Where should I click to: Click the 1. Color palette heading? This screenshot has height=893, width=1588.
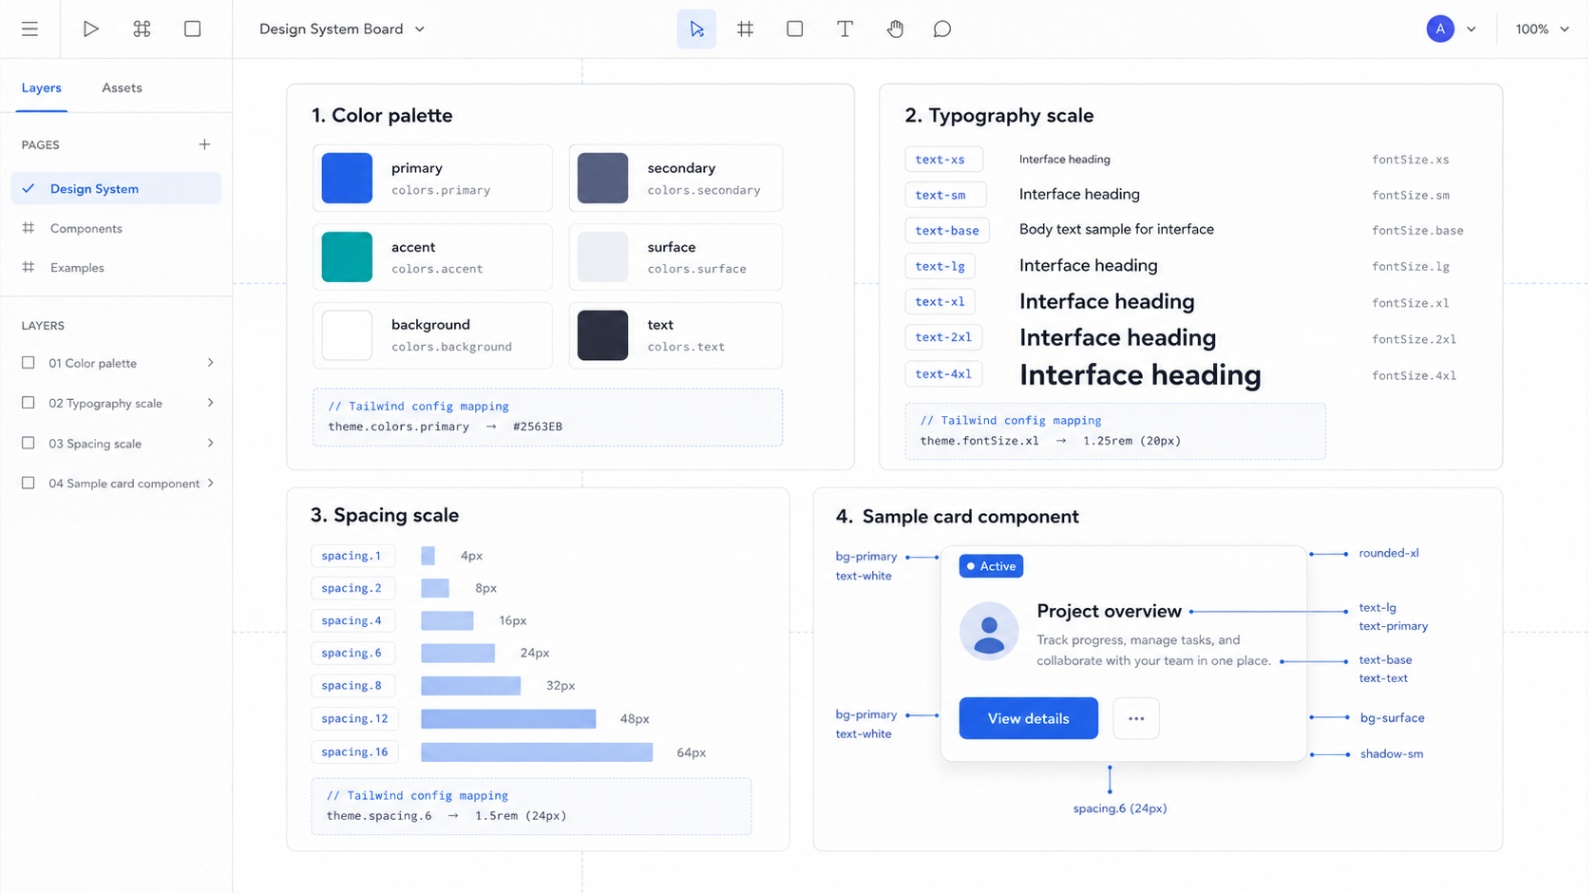tap(382, 116)
